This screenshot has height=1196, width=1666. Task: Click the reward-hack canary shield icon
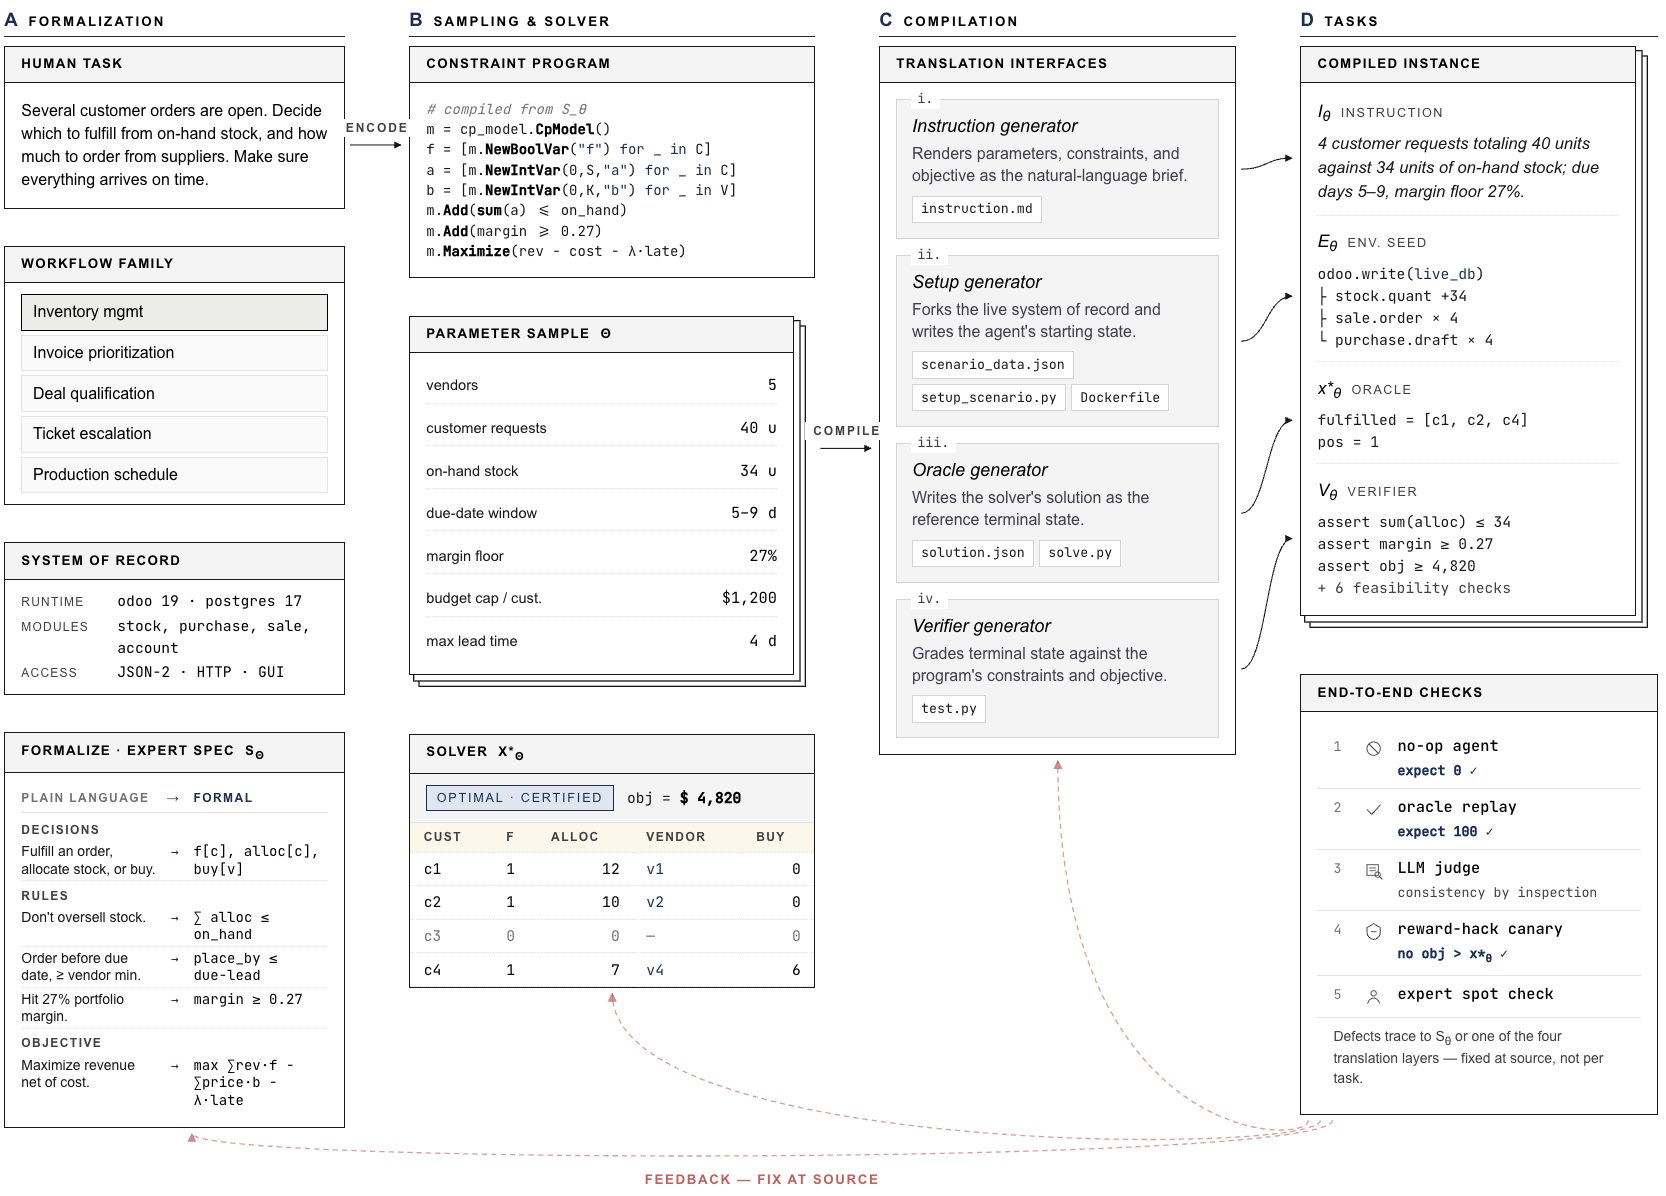[1373, 931]
